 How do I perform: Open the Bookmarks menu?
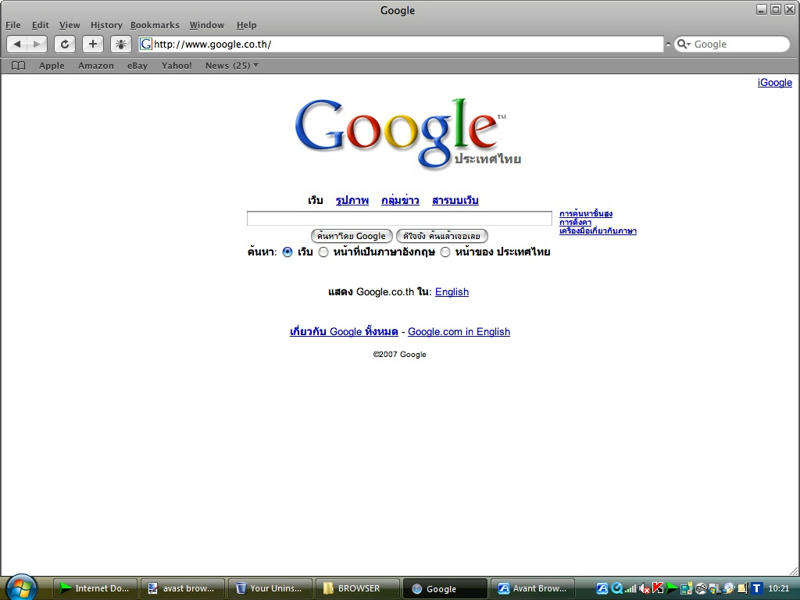[155, 25]
